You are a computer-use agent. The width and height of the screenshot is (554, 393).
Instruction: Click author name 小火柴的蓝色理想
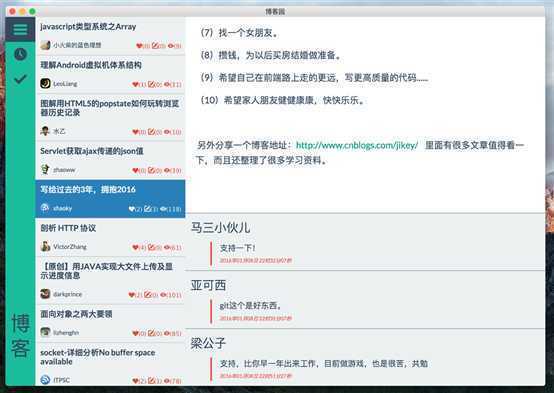tap(77, 45)
